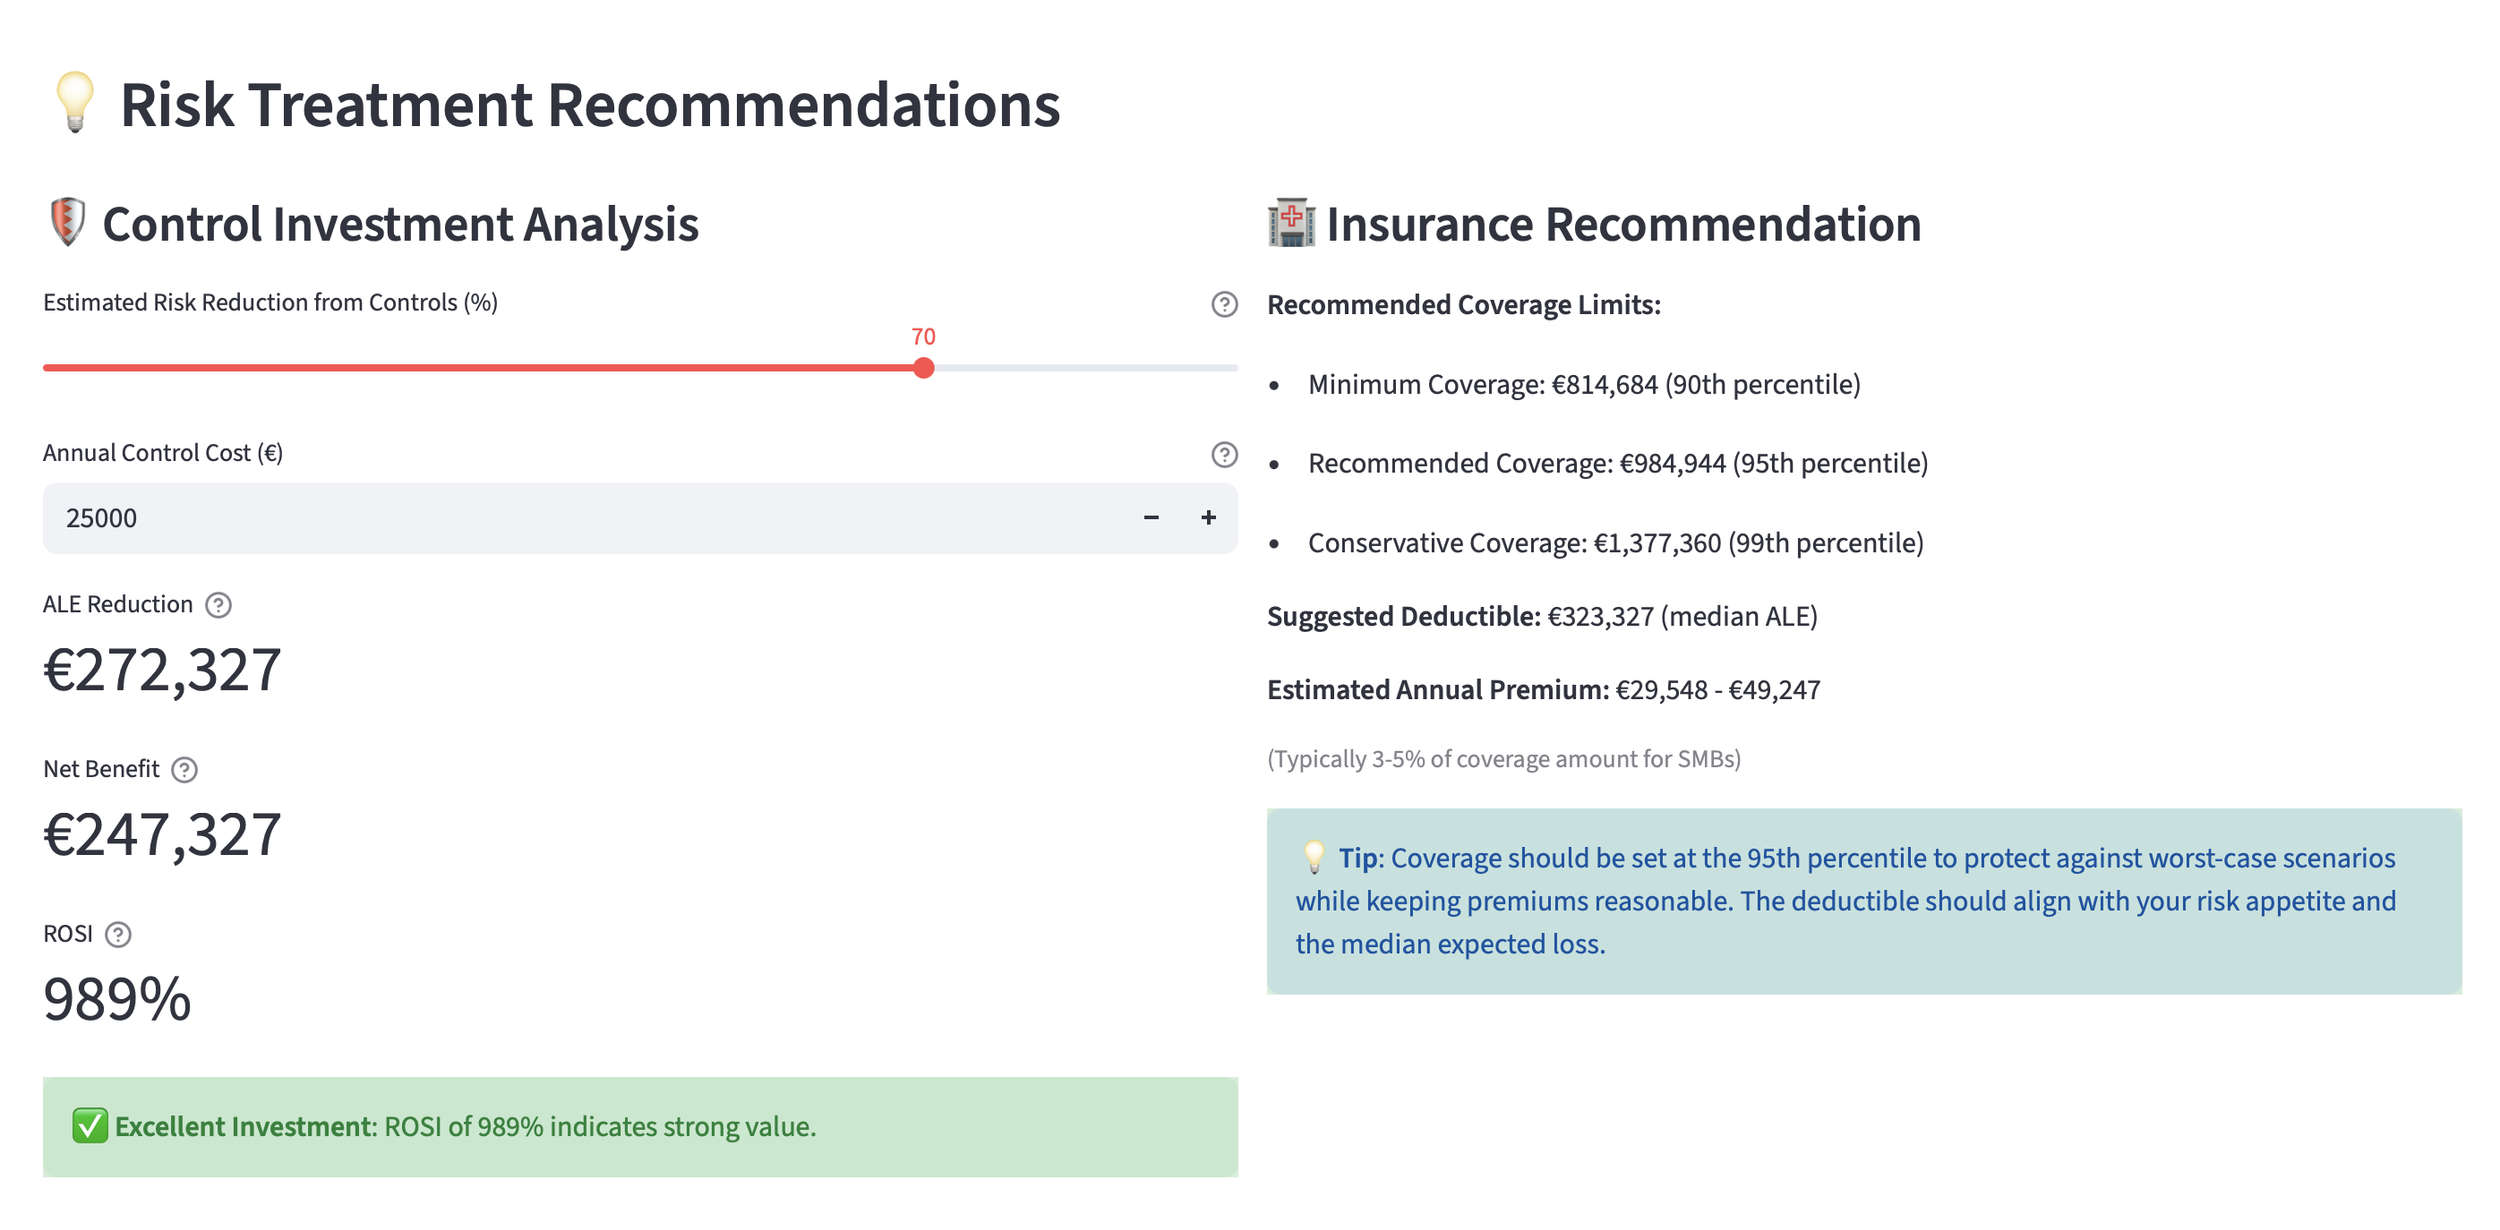Click the lightbulb icon in the Tip box
Viewport: 2500px width, 1230px height.
(x=1313, y=857)
